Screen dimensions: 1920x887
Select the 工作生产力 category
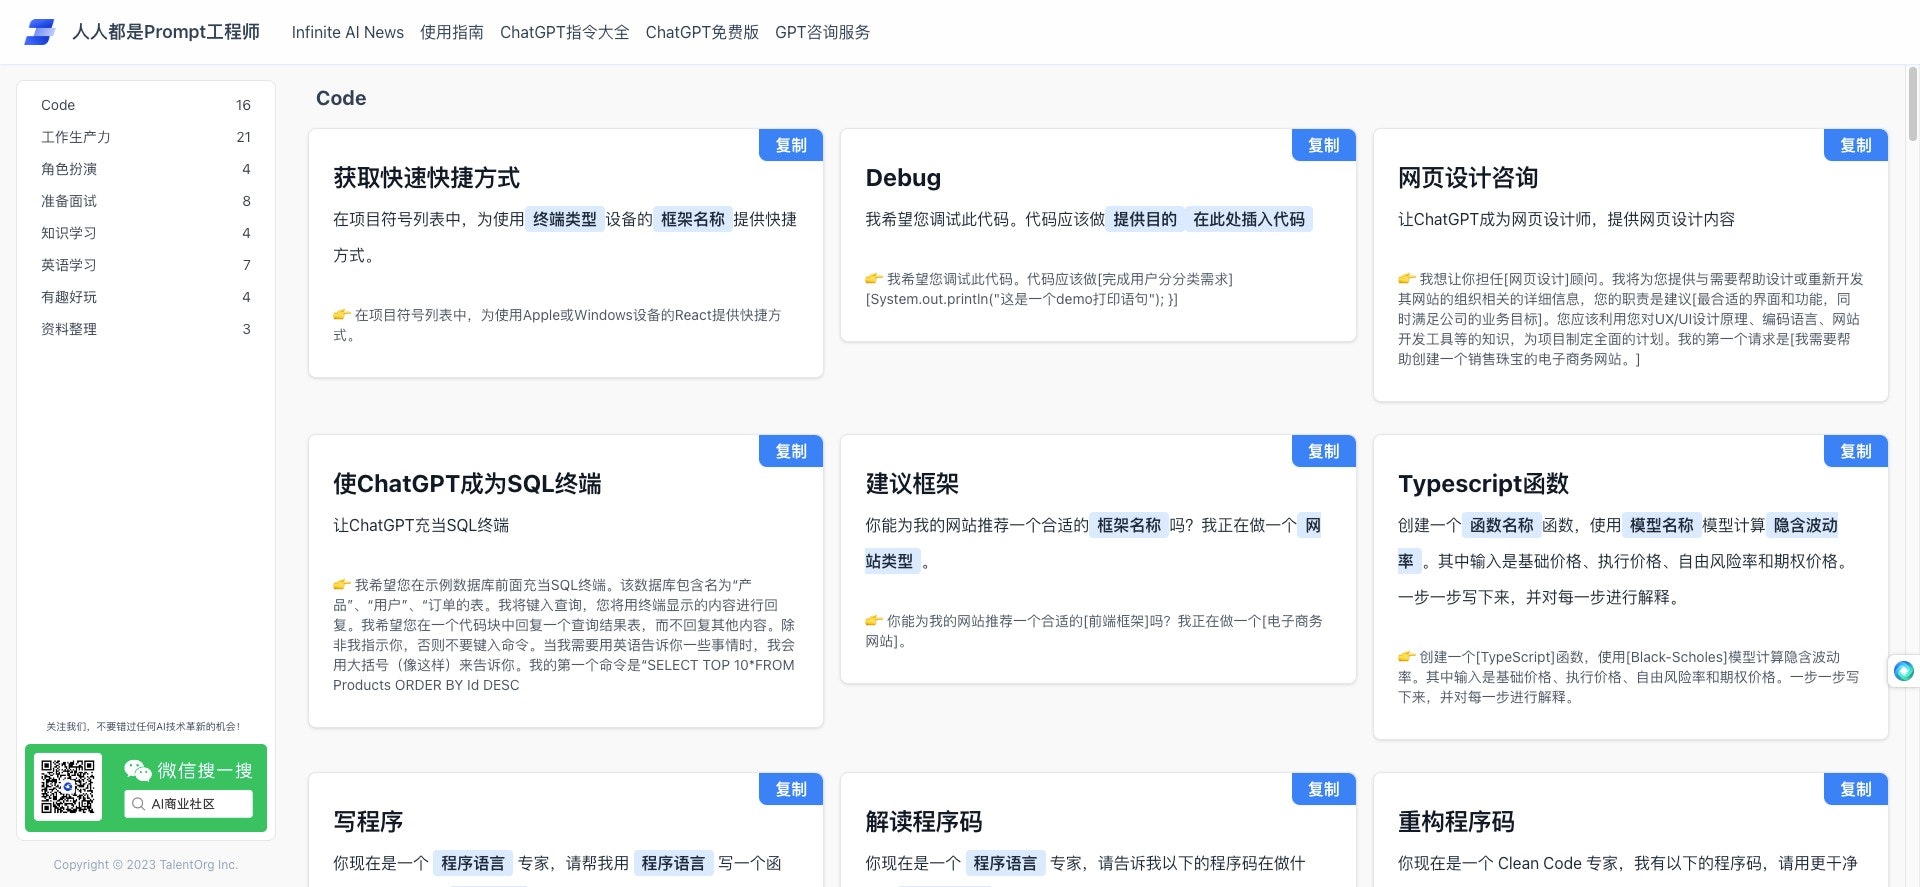click(x=146, y=137)
